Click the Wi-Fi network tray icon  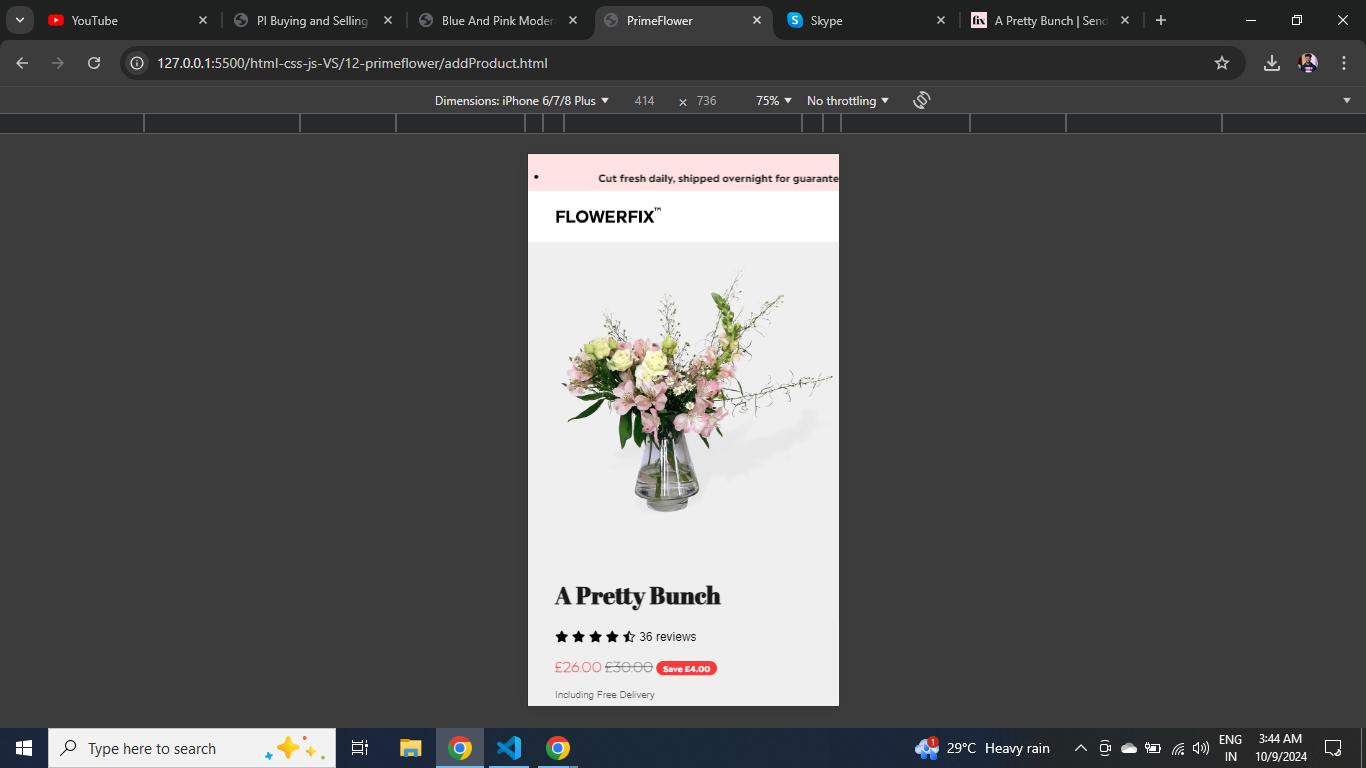pyautogui.click(x=1178, y=748)
